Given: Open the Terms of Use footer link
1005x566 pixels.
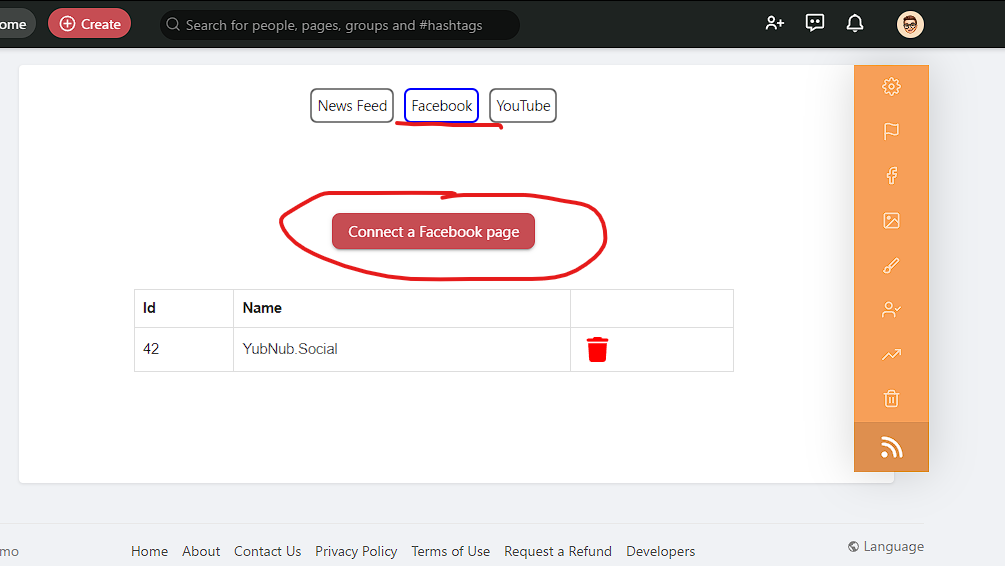Looking at the screenshot, I should point(451,551).
